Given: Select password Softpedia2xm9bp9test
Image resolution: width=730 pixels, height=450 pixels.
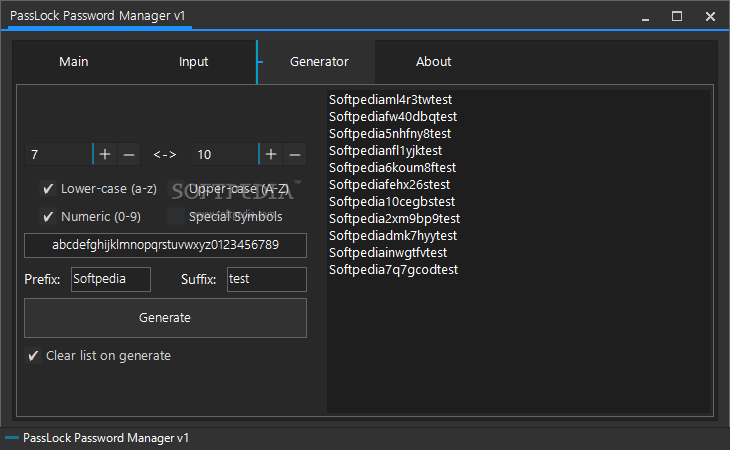Looking at the screenshot, I should [x=394, y=218].
